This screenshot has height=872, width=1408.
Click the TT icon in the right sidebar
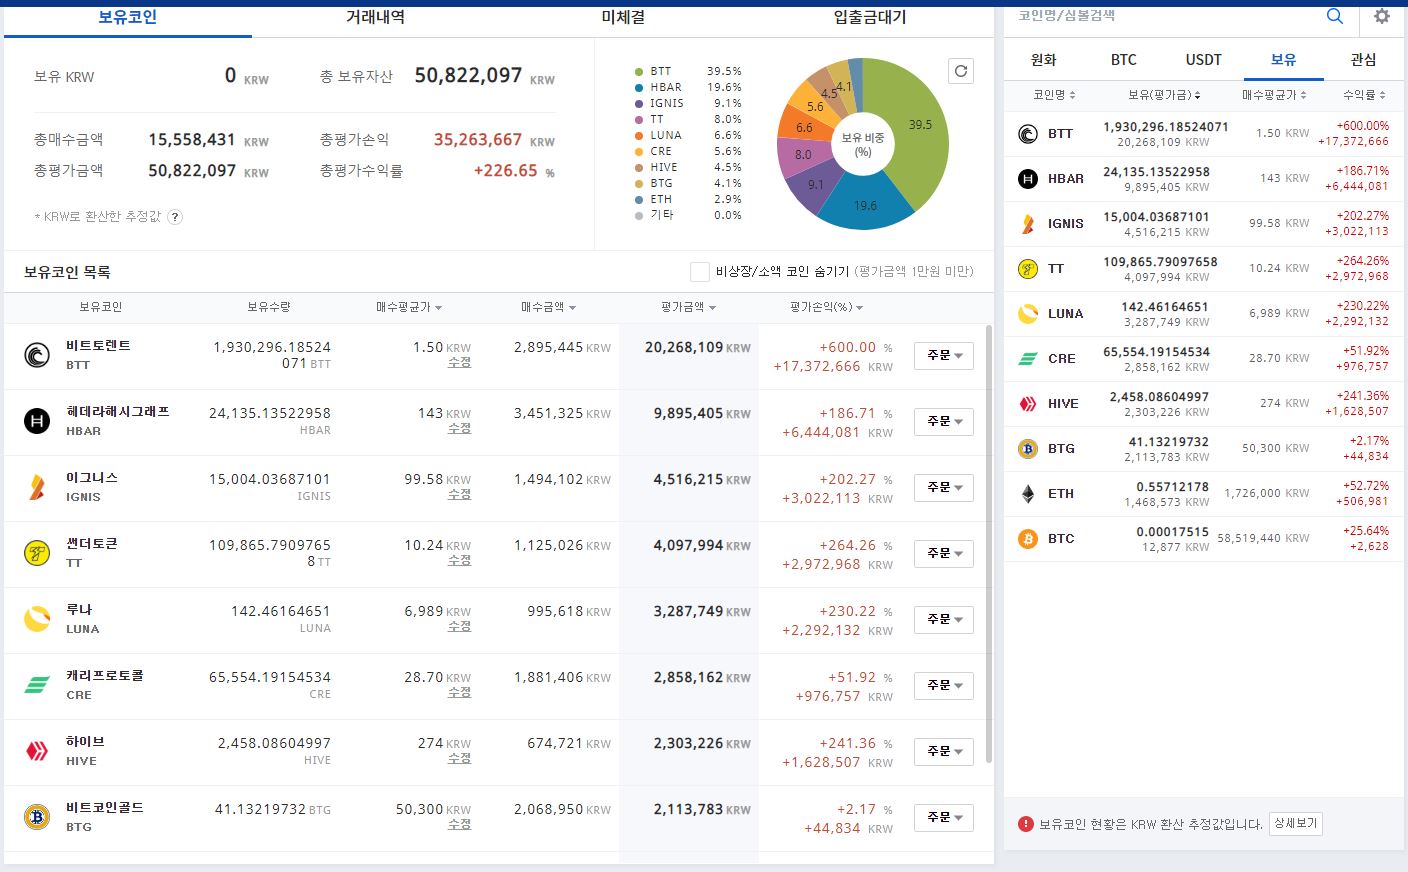[1028, 269]
